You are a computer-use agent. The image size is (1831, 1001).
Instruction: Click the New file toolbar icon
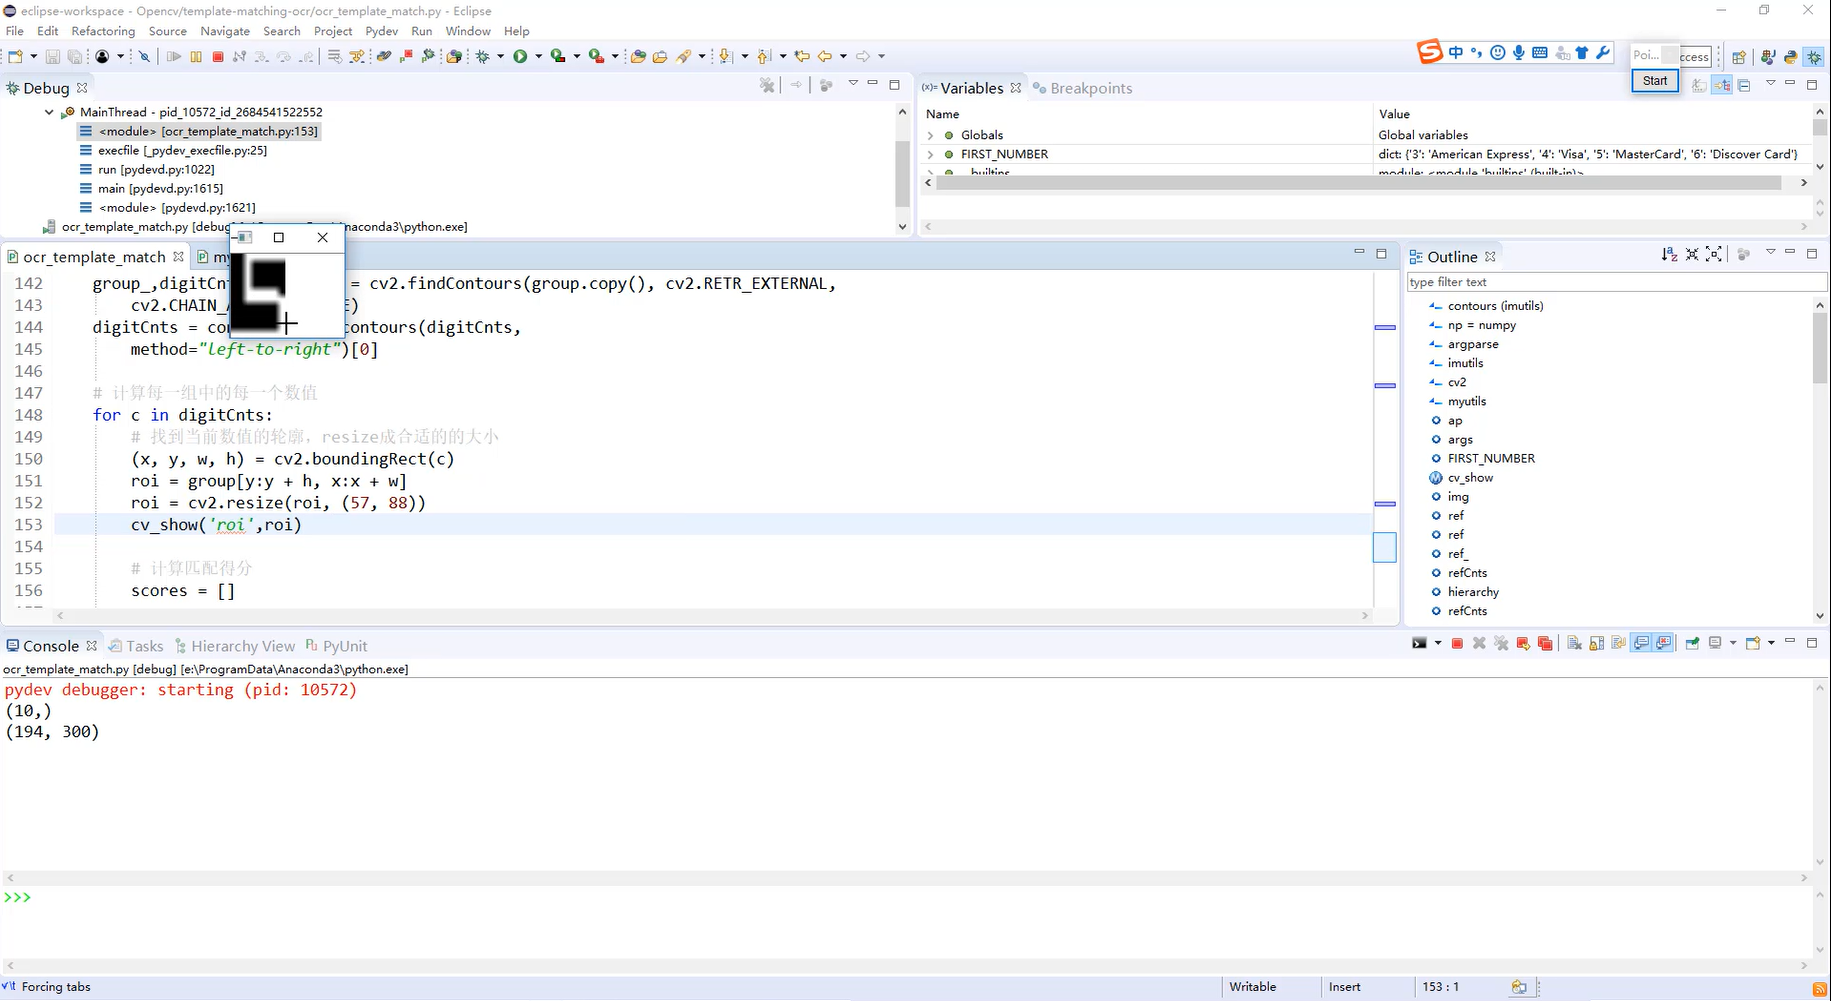click(x=15, y=56)
